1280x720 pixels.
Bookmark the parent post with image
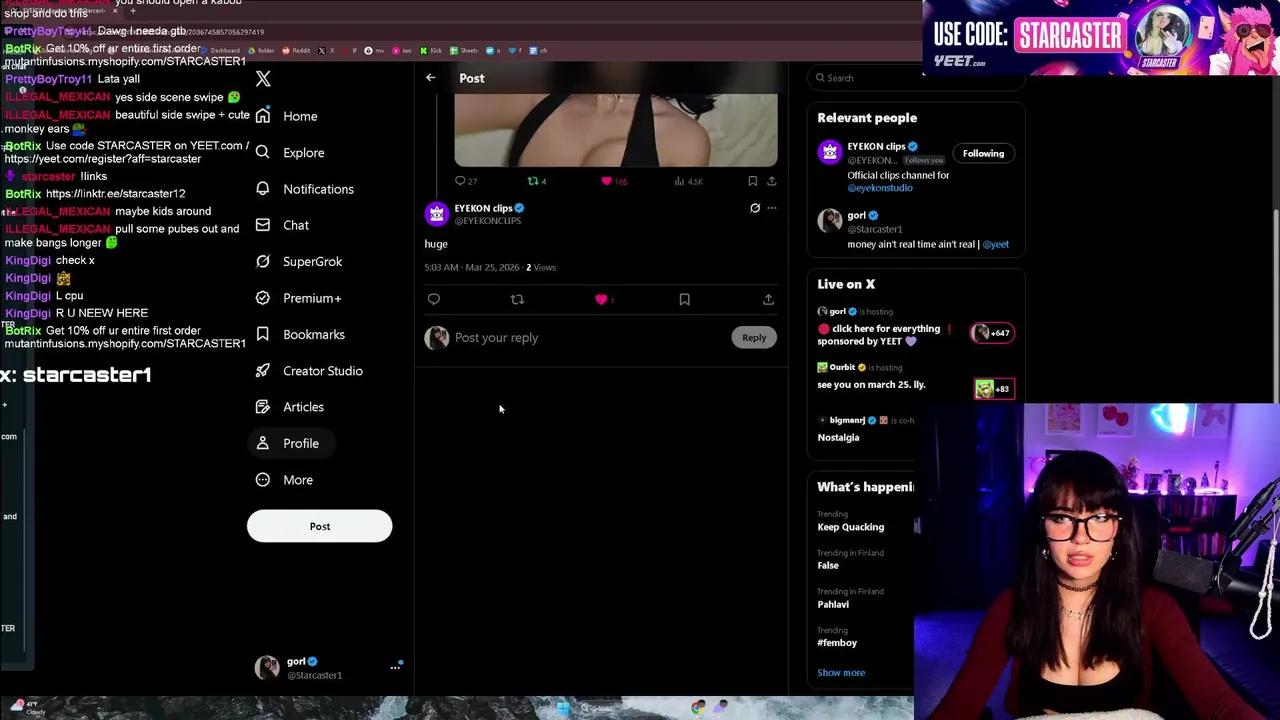pos(752,181)
